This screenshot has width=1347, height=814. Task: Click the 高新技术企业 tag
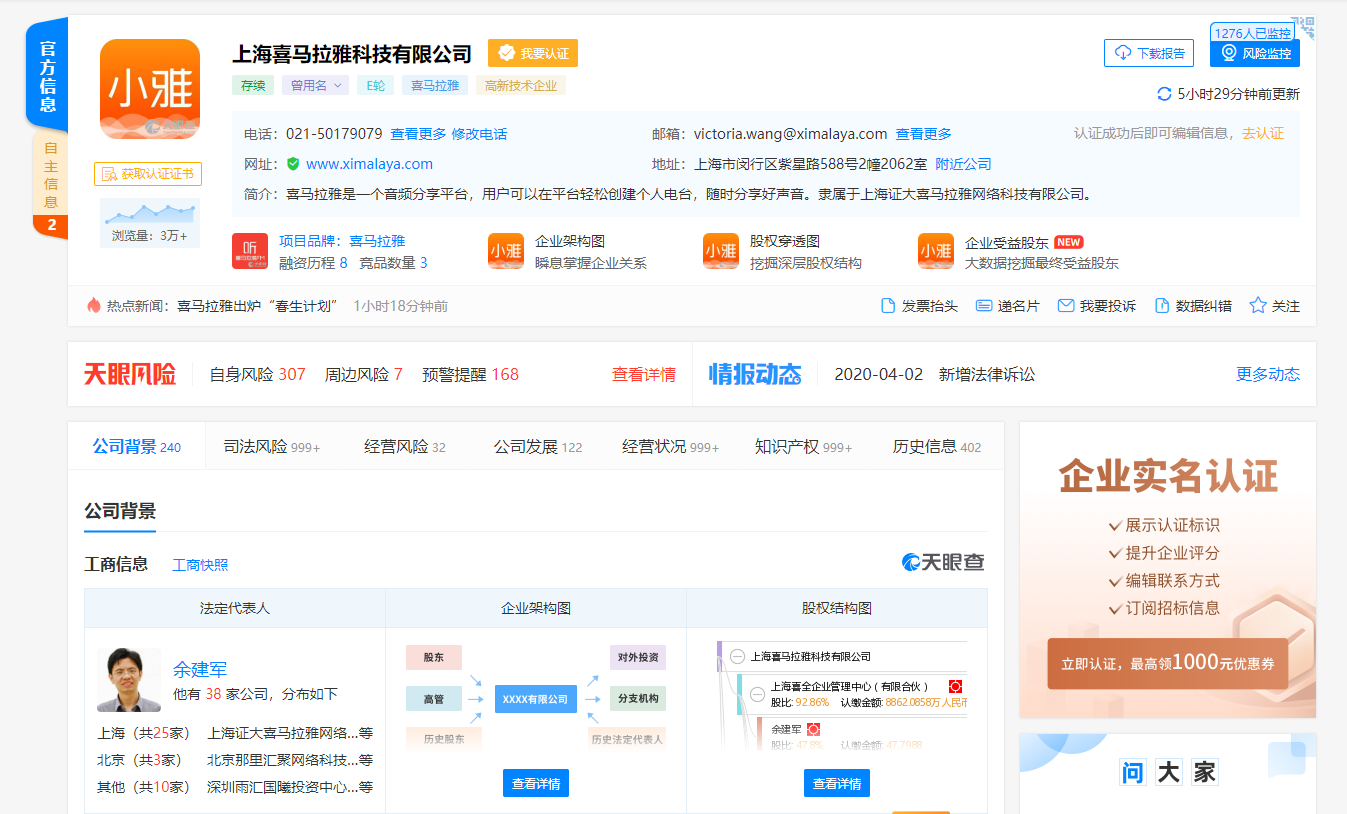[x=521, y=85]
